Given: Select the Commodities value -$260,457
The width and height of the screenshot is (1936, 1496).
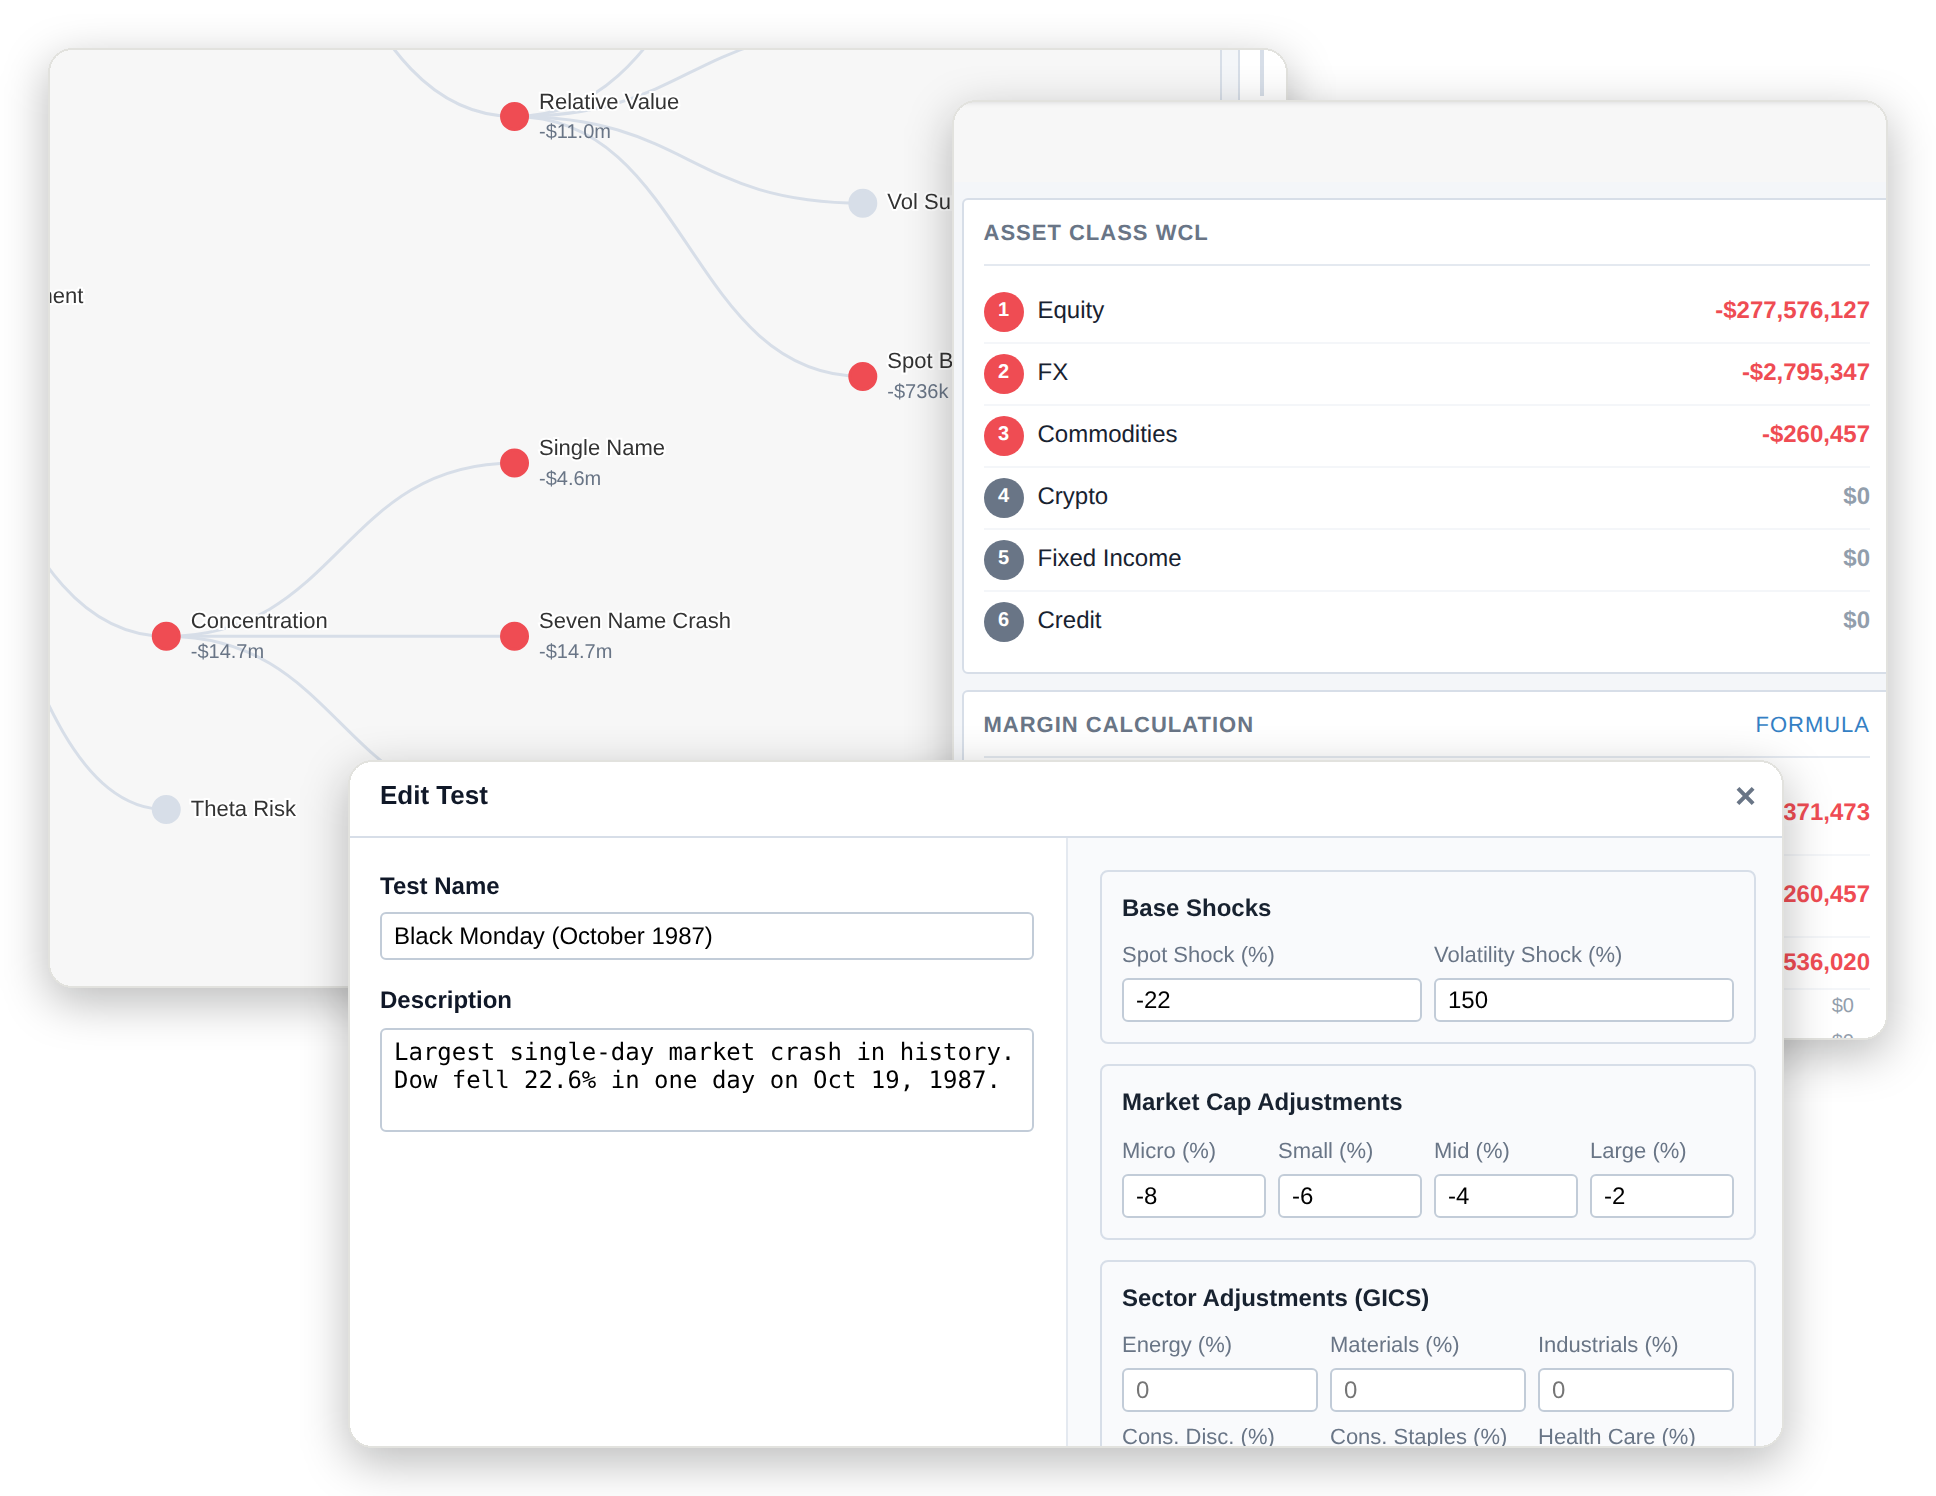Looking at the screenshot, I should pyautogui.click(x=1815, y=434).
